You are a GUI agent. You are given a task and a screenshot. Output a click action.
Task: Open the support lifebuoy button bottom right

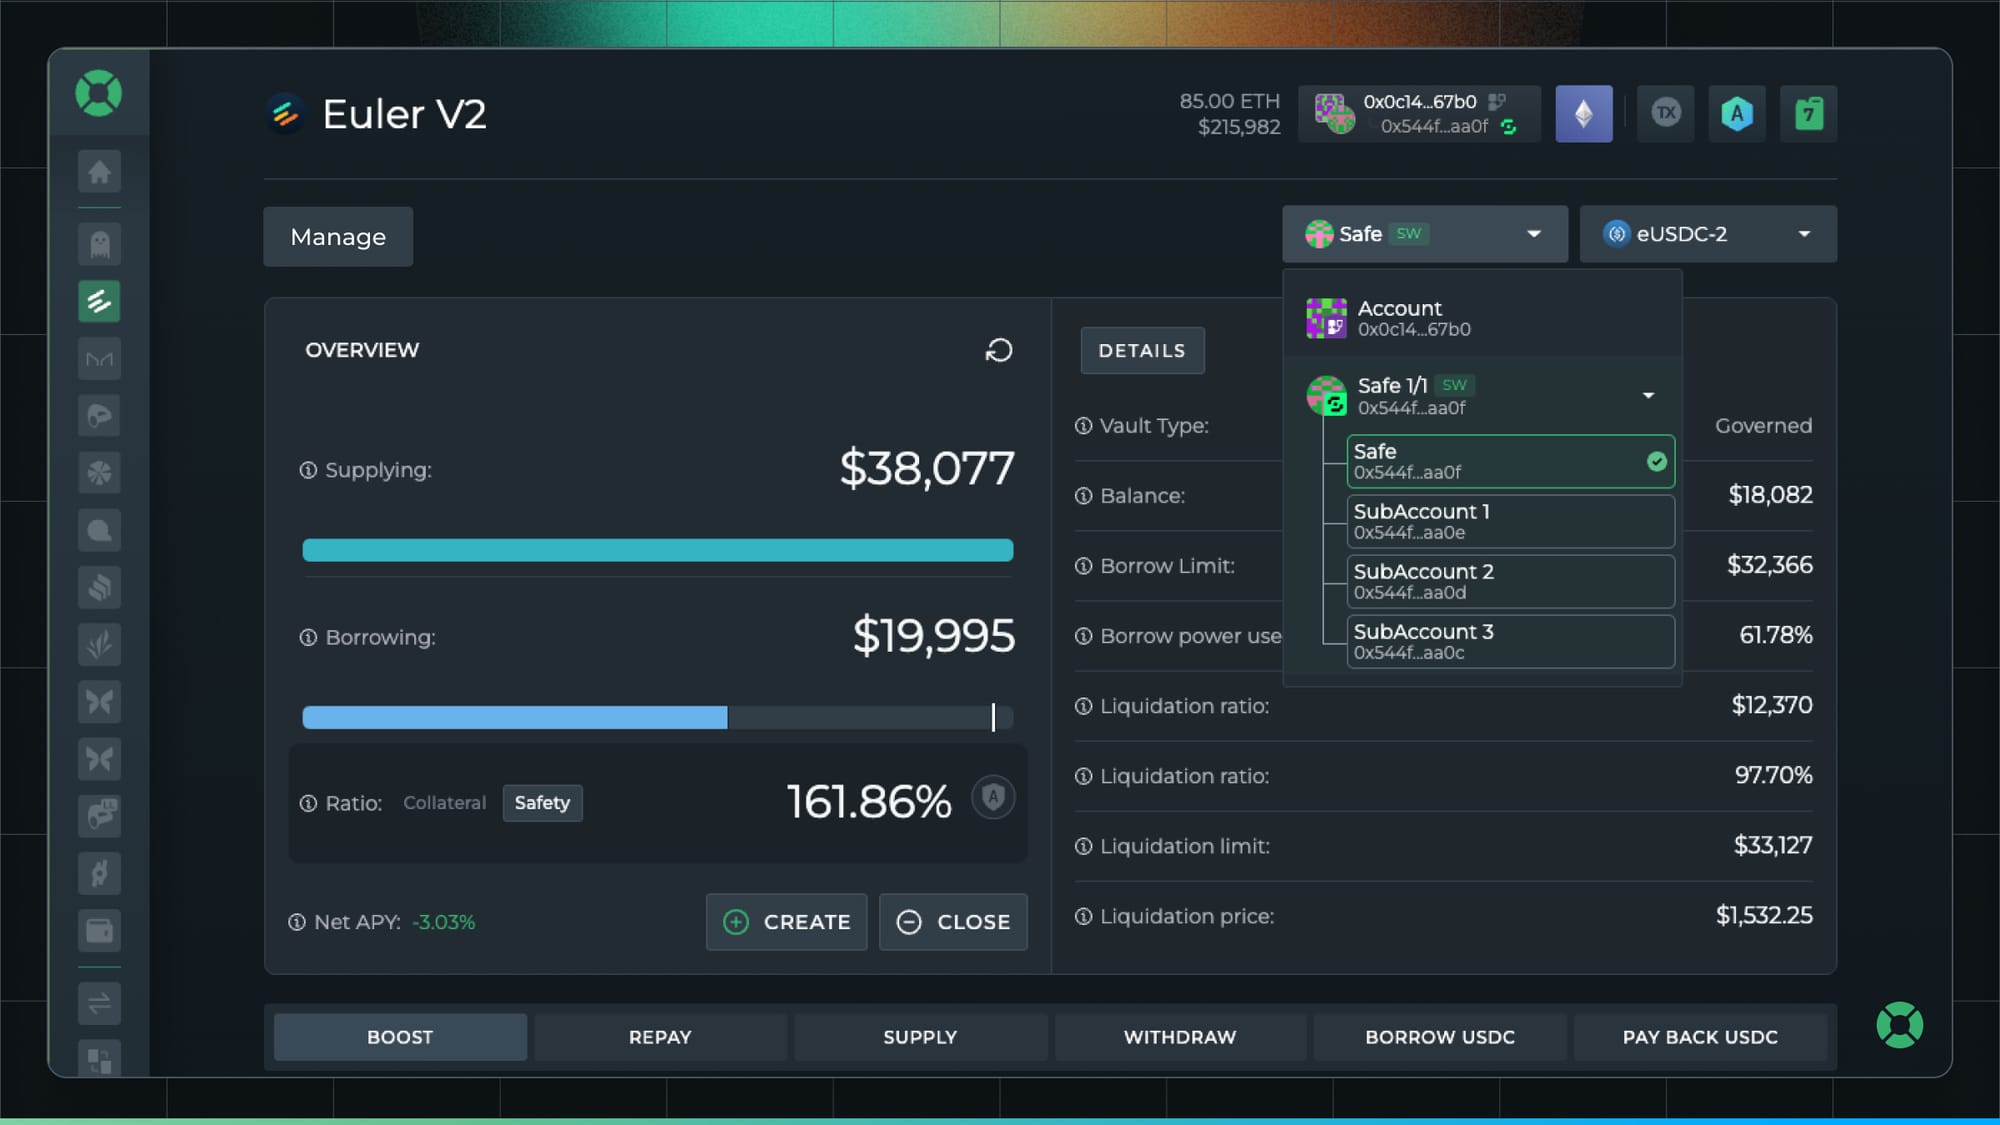click(1899, 1025)
